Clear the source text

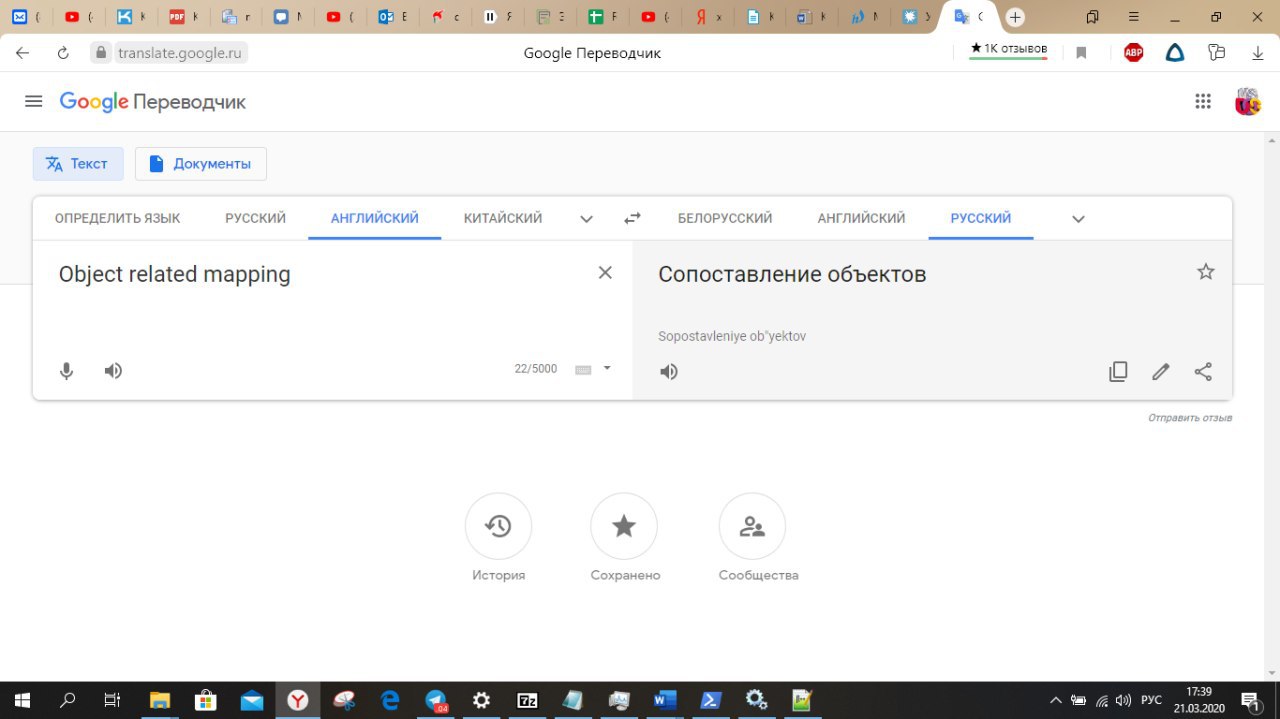(x=605, y=273)
